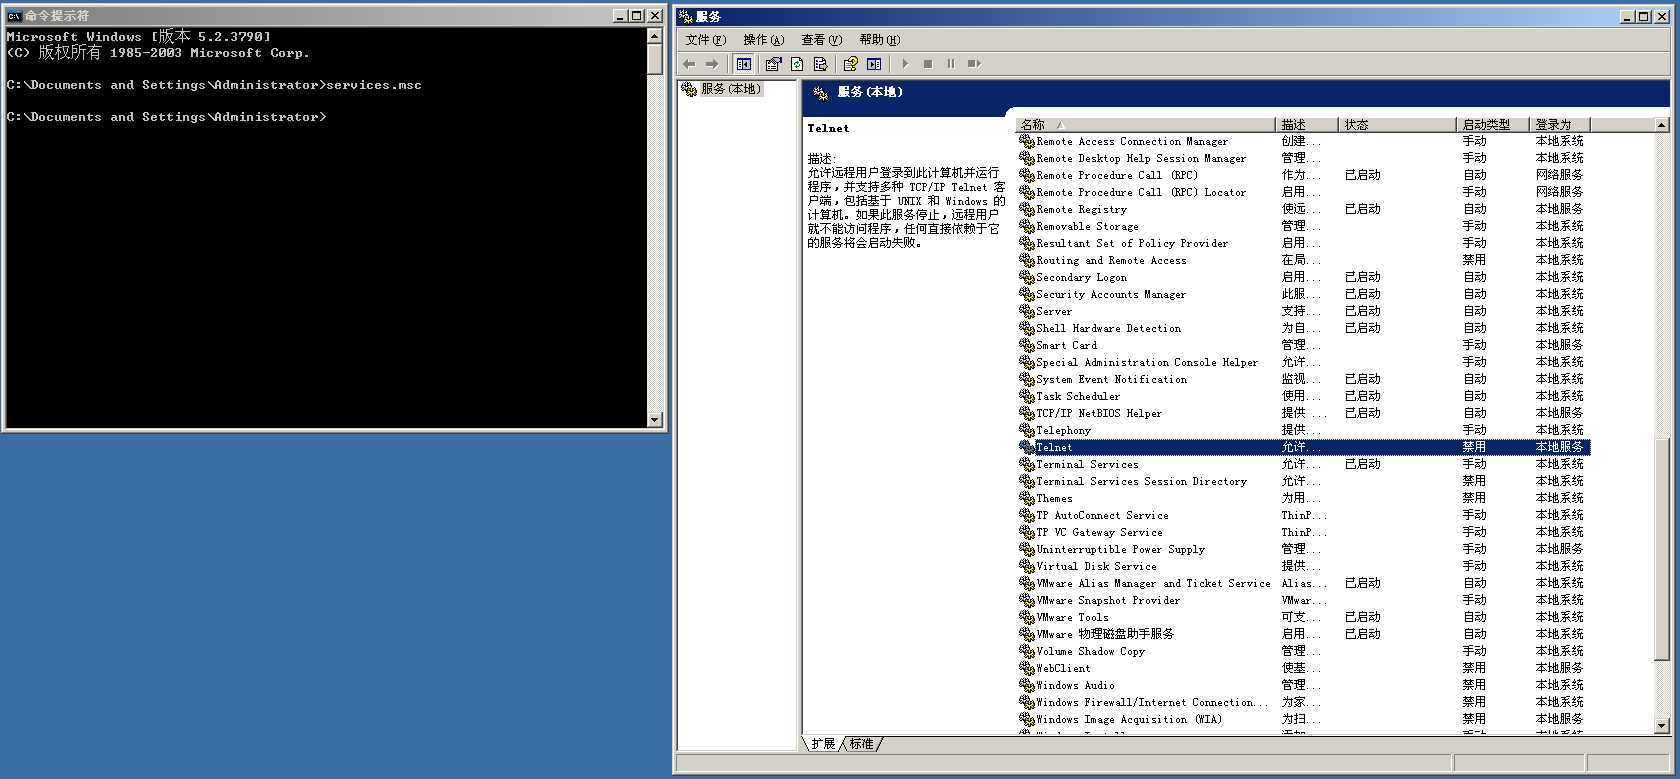Open the 文件(F) menu
Screen dimensions: 1680x779
click(x=705, y=40)
